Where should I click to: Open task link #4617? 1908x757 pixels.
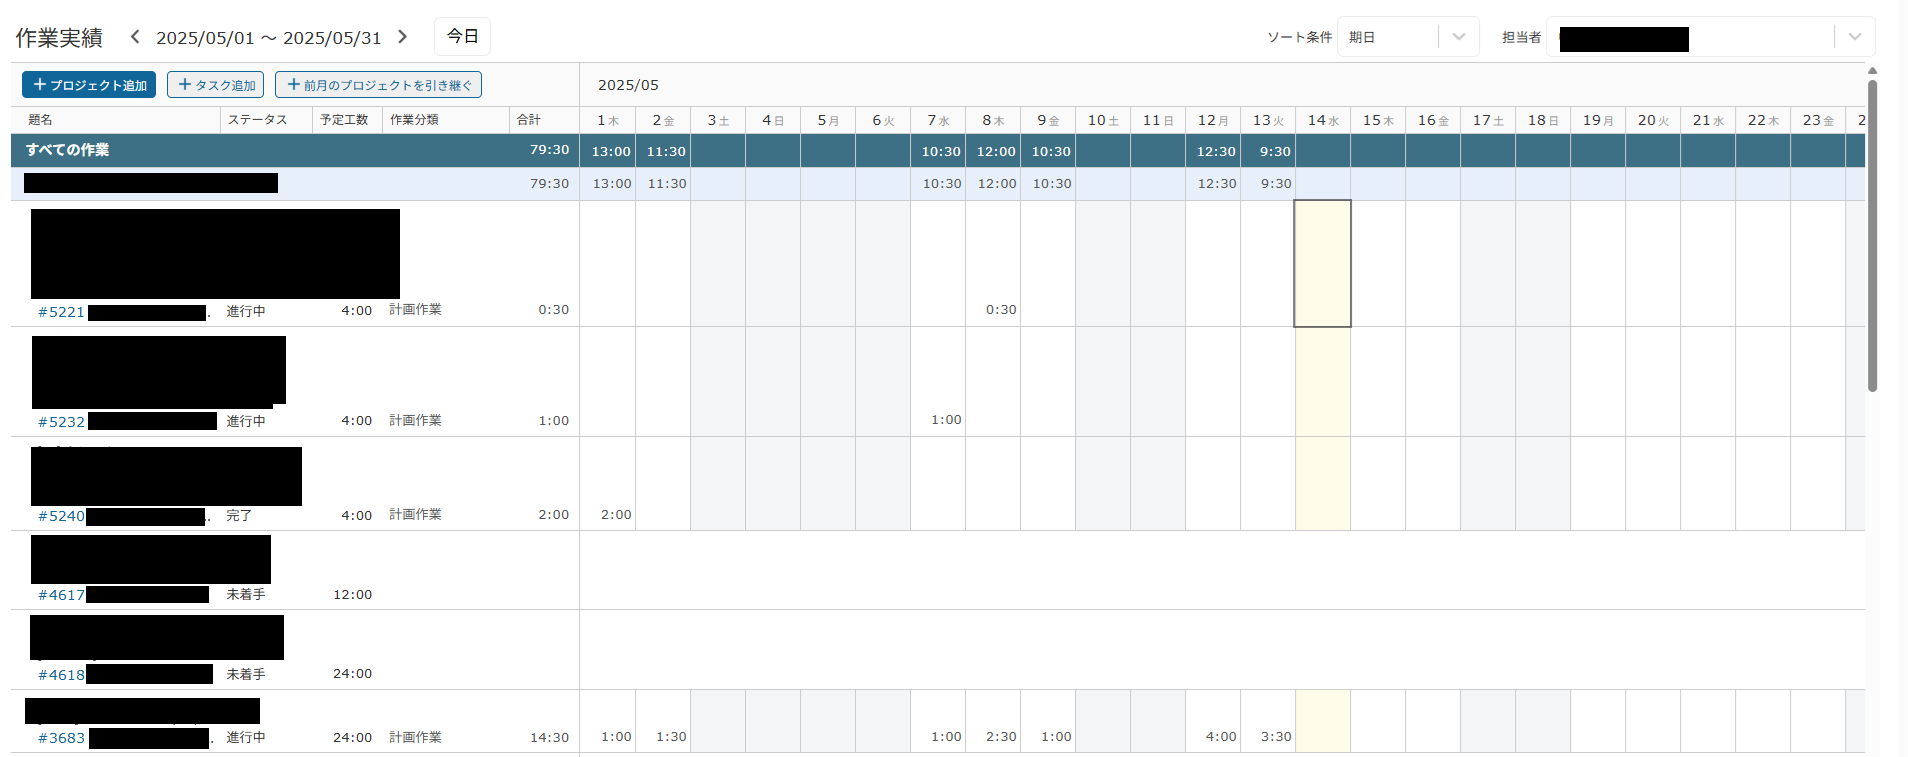point(61,595)
